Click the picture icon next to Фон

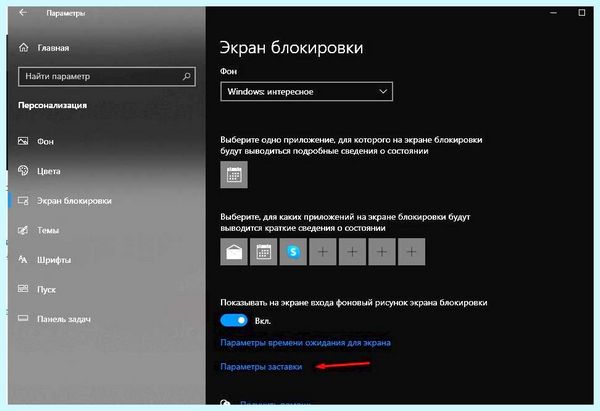click(x=23, y=141)
